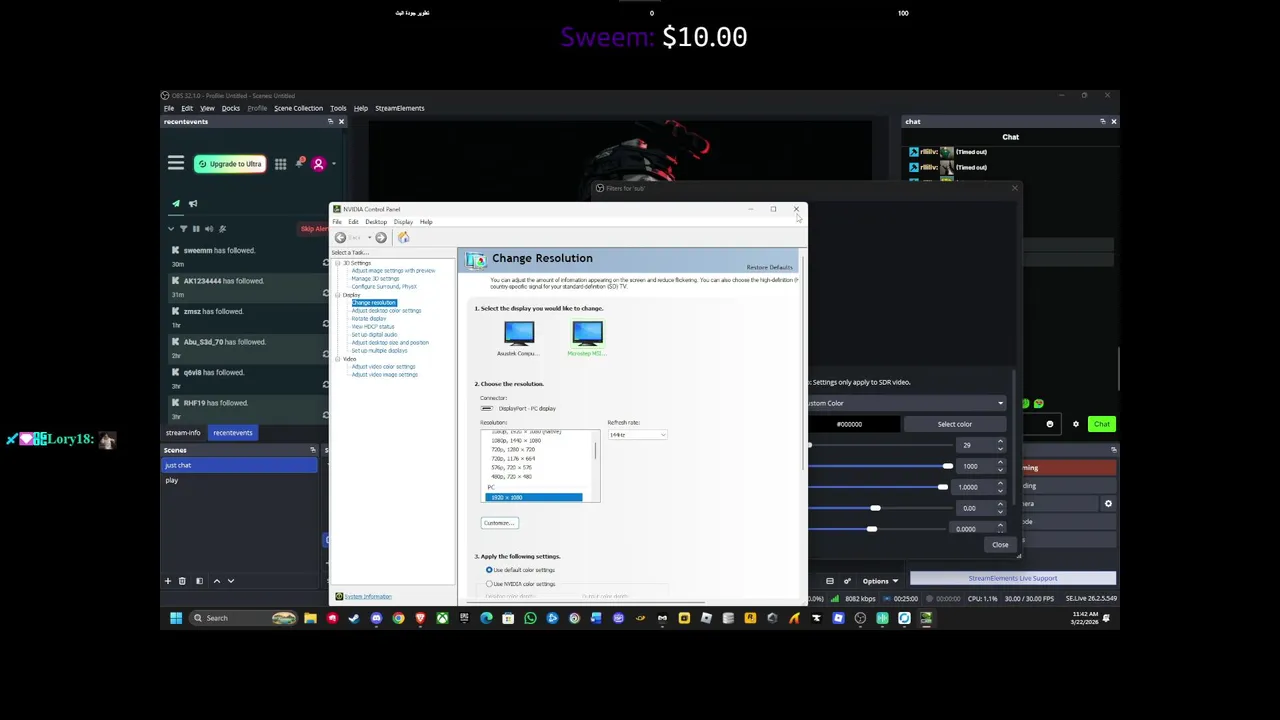Select the paper plane activity feed icon

(x=176, y=204)
